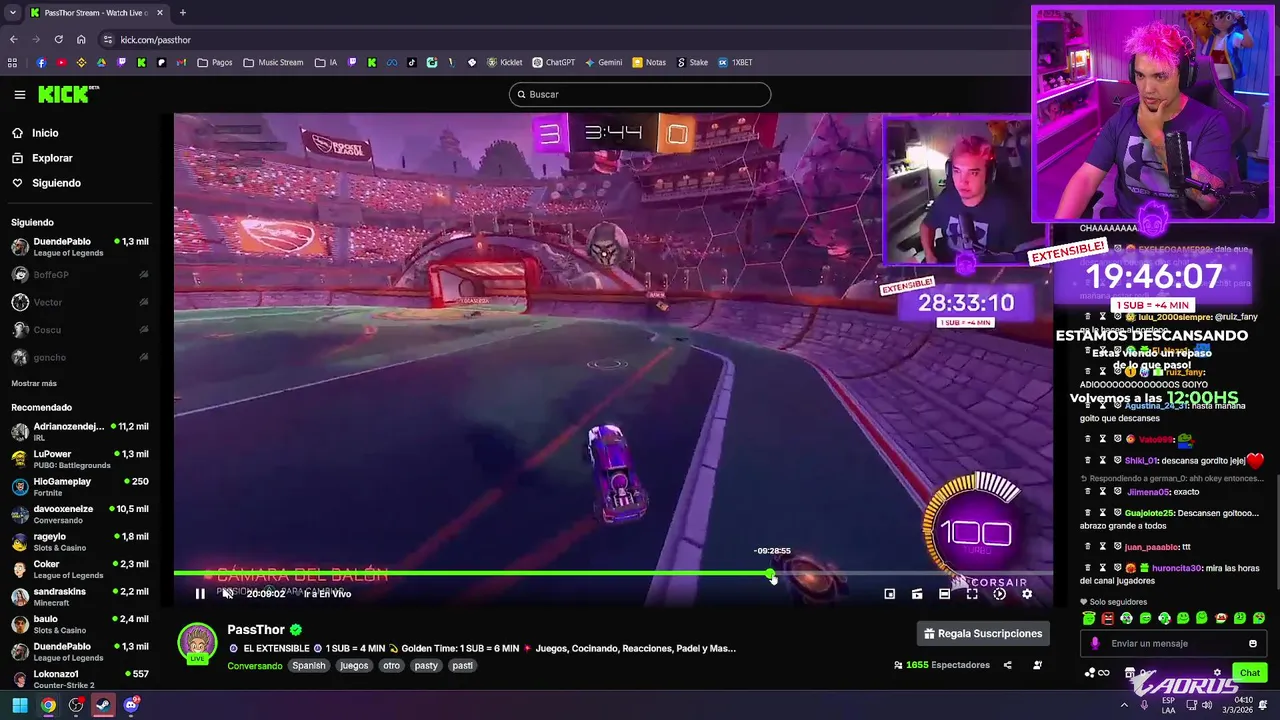The image size is (1280, 720).
Task: Send message with green Chat button
Action: (1250, 673)
